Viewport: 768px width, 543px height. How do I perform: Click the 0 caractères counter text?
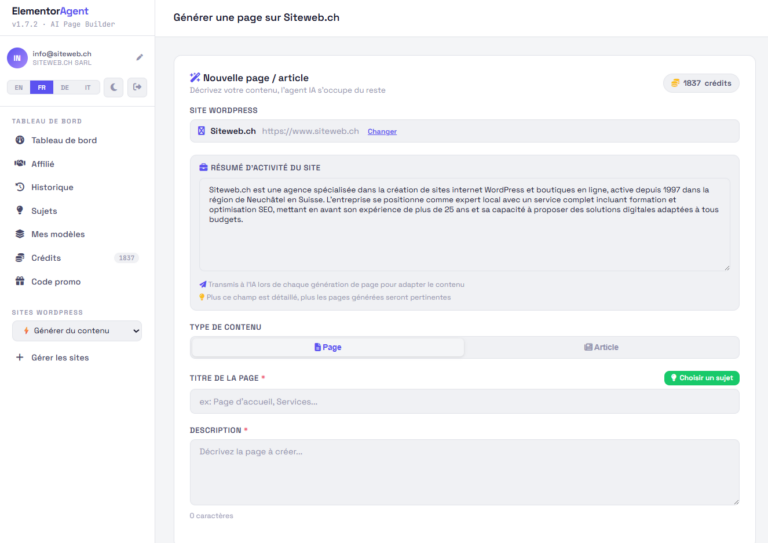[x=211, y=516]
